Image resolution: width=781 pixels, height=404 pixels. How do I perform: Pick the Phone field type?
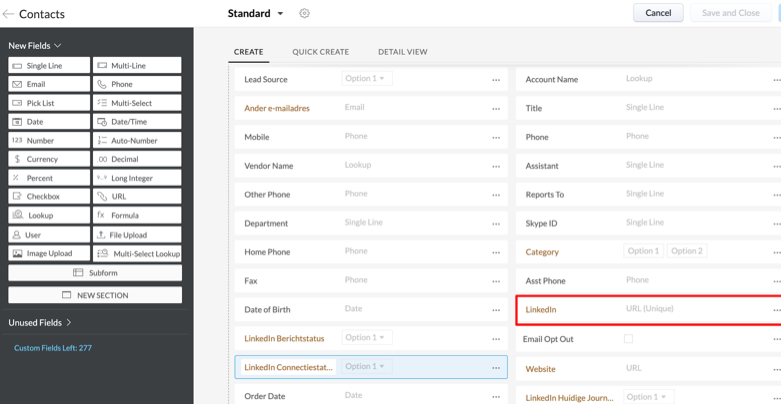[x=137, y=84]
